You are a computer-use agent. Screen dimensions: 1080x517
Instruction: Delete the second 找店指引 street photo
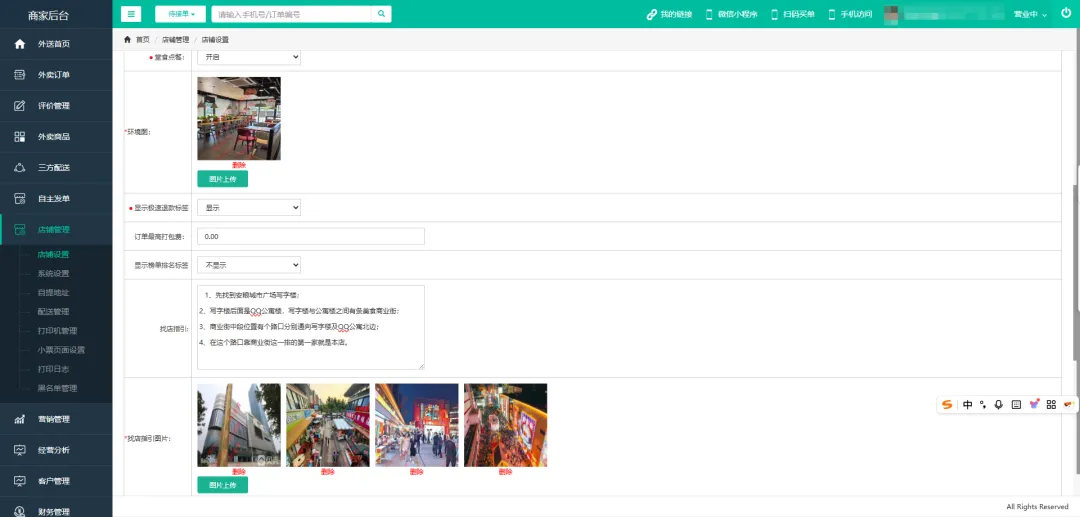click(328, 472)
